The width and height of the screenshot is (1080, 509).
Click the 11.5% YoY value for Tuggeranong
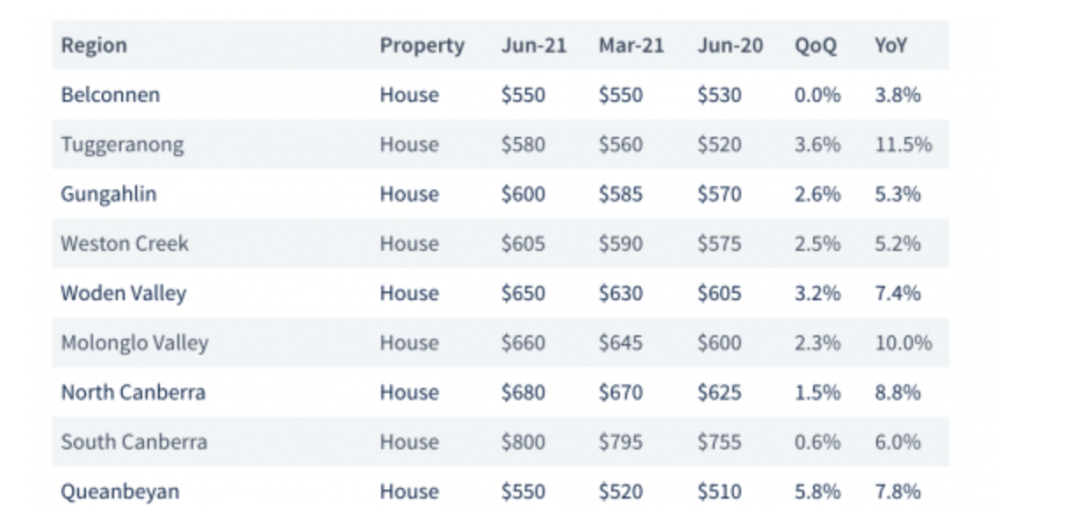tap(903, 145)
